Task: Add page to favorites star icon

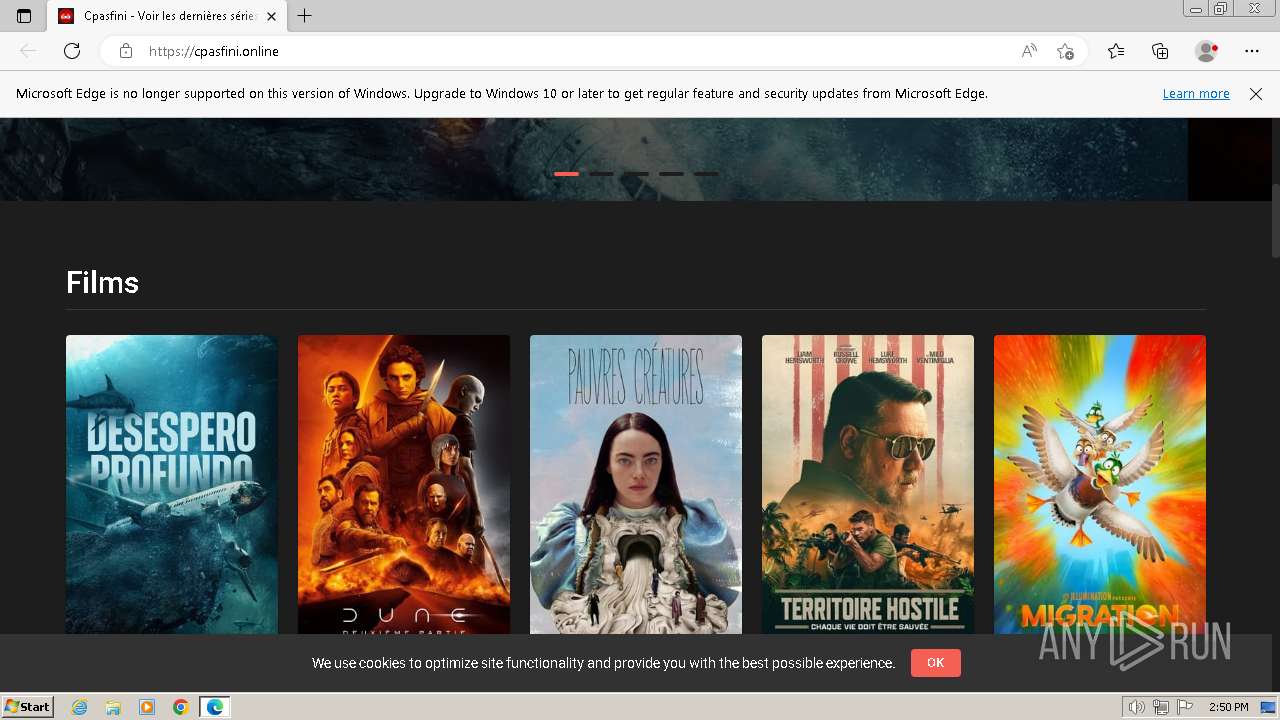Action: 1065,51
